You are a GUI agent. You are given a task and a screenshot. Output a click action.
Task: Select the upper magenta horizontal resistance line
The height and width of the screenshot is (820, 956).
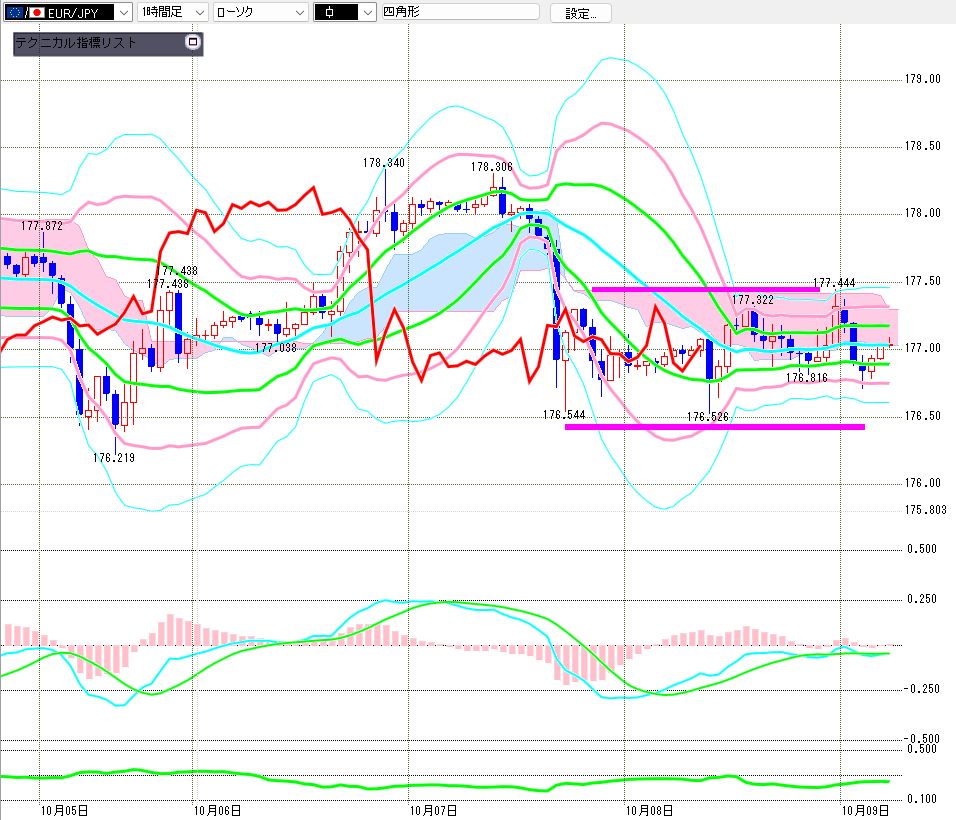[x=705, y=290]
